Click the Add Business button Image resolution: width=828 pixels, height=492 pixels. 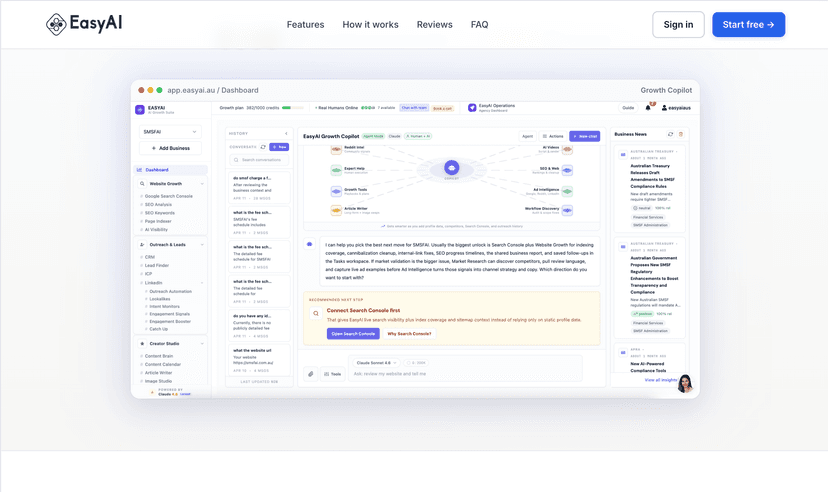coord(170,148)
